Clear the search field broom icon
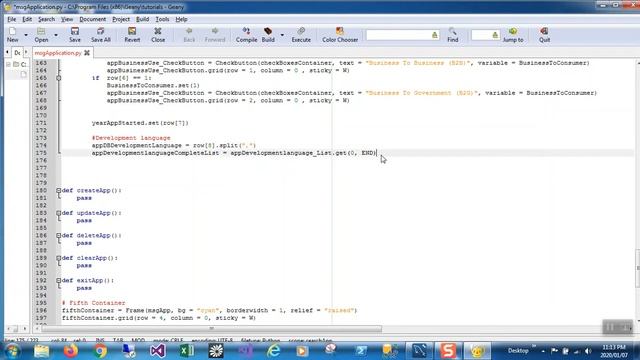The height and width of the screenshot is (360, 640). [435, 35]
